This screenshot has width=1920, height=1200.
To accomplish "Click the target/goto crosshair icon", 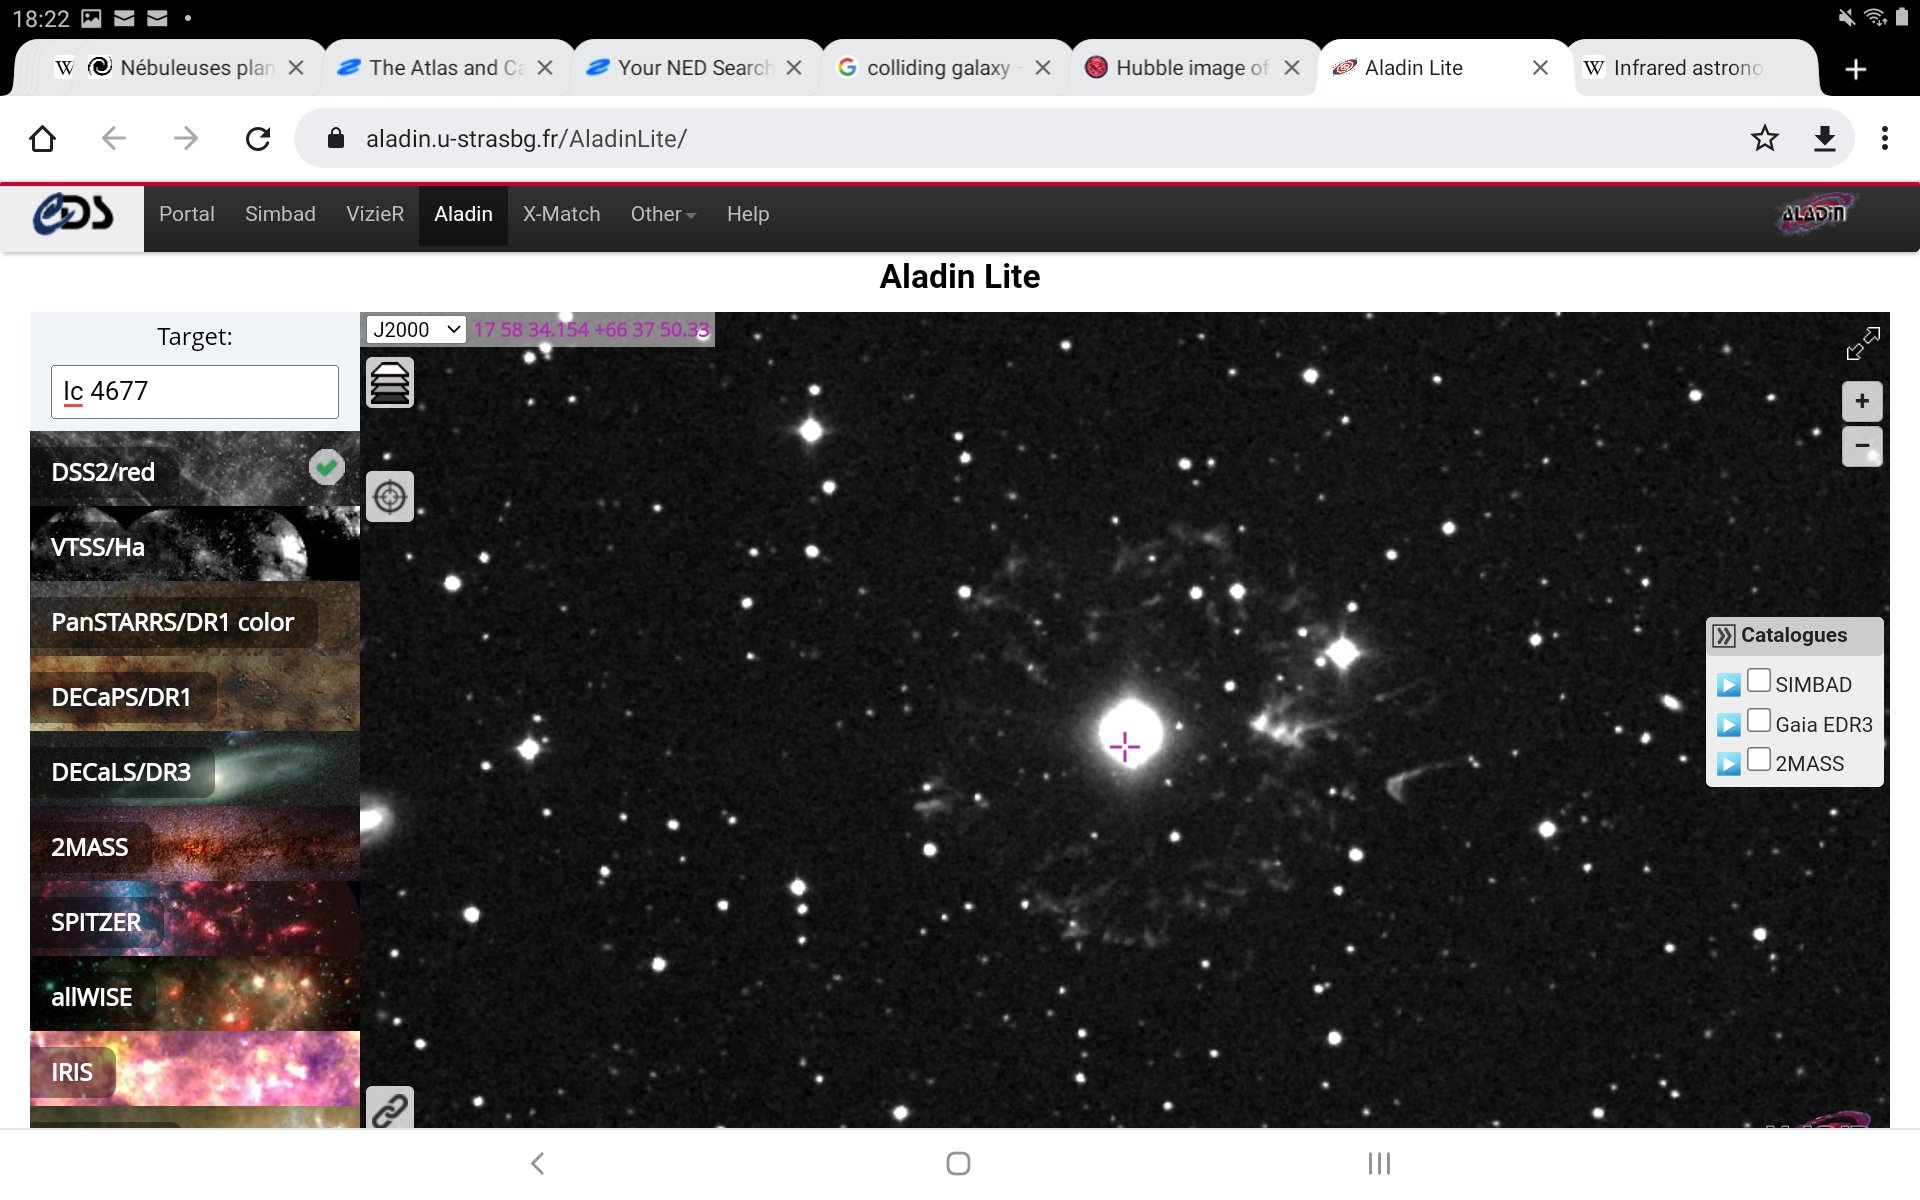I will coord(390,496).
